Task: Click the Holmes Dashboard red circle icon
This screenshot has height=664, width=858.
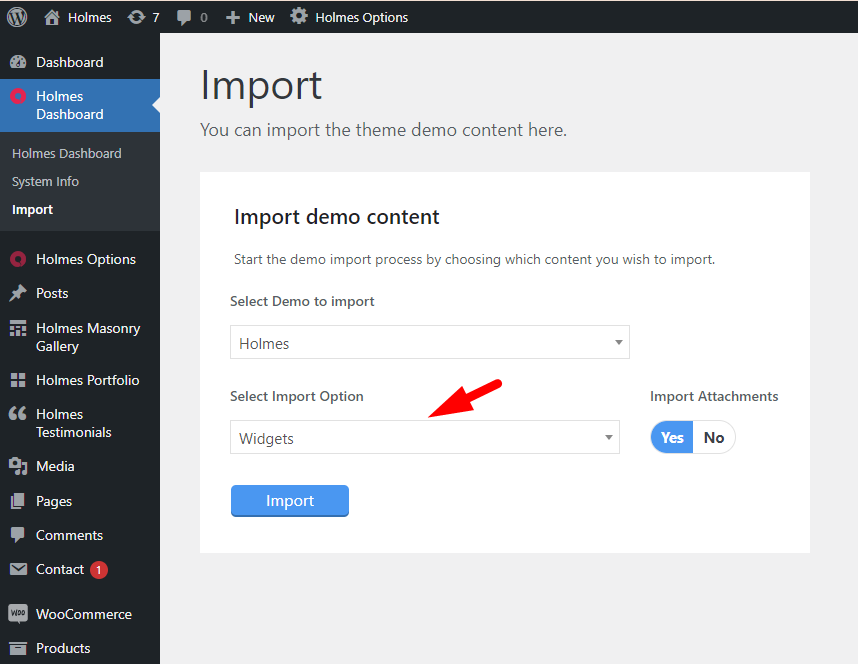Action: pyautogui.click(x=18, y=96)
